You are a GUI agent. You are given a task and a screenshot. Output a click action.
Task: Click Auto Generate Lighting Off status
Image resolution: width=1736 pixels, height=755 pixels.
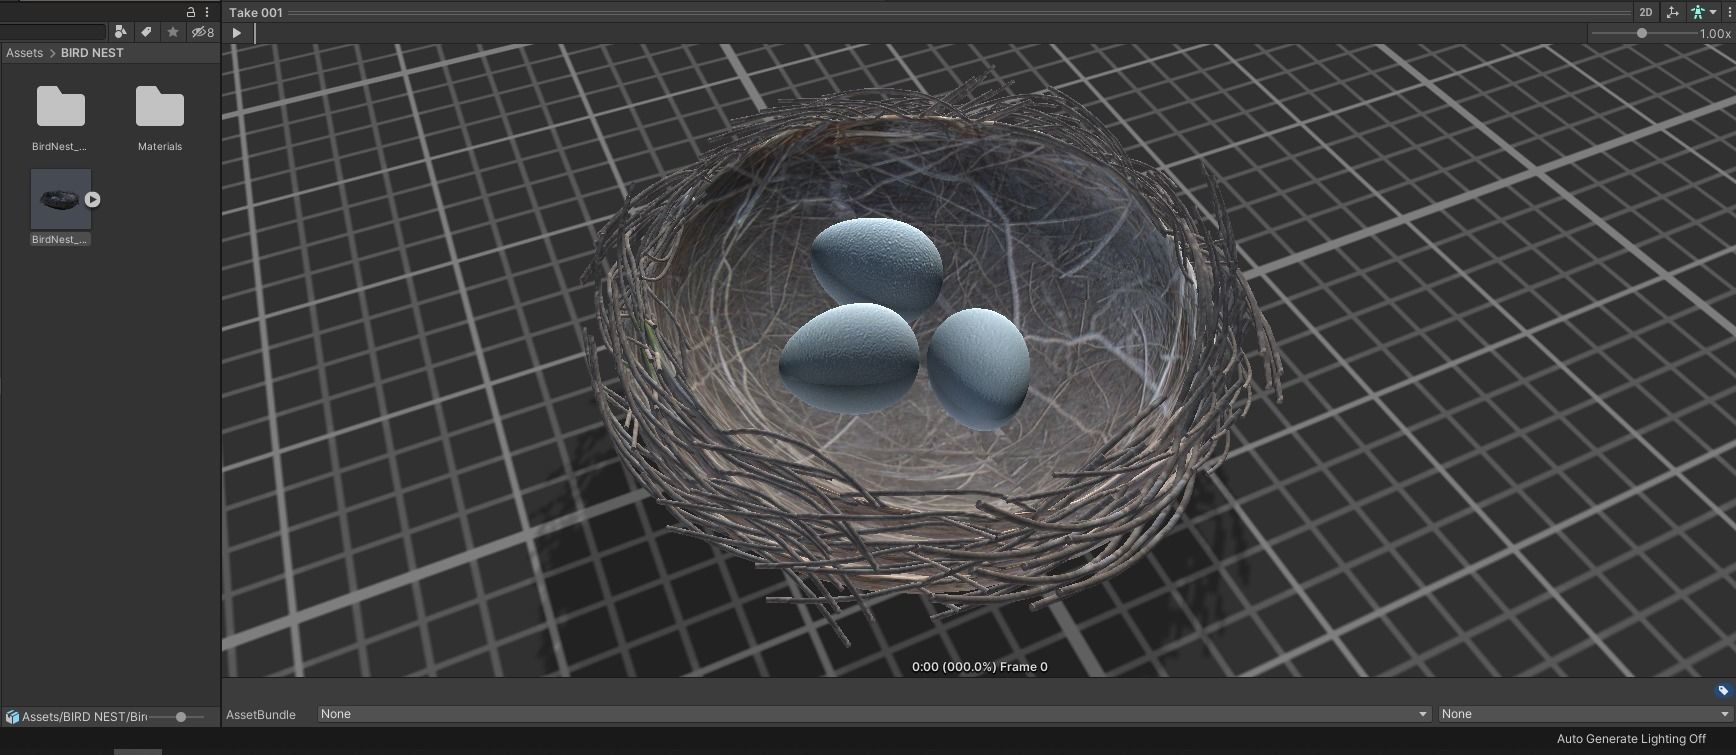(x=1631, y=739)
